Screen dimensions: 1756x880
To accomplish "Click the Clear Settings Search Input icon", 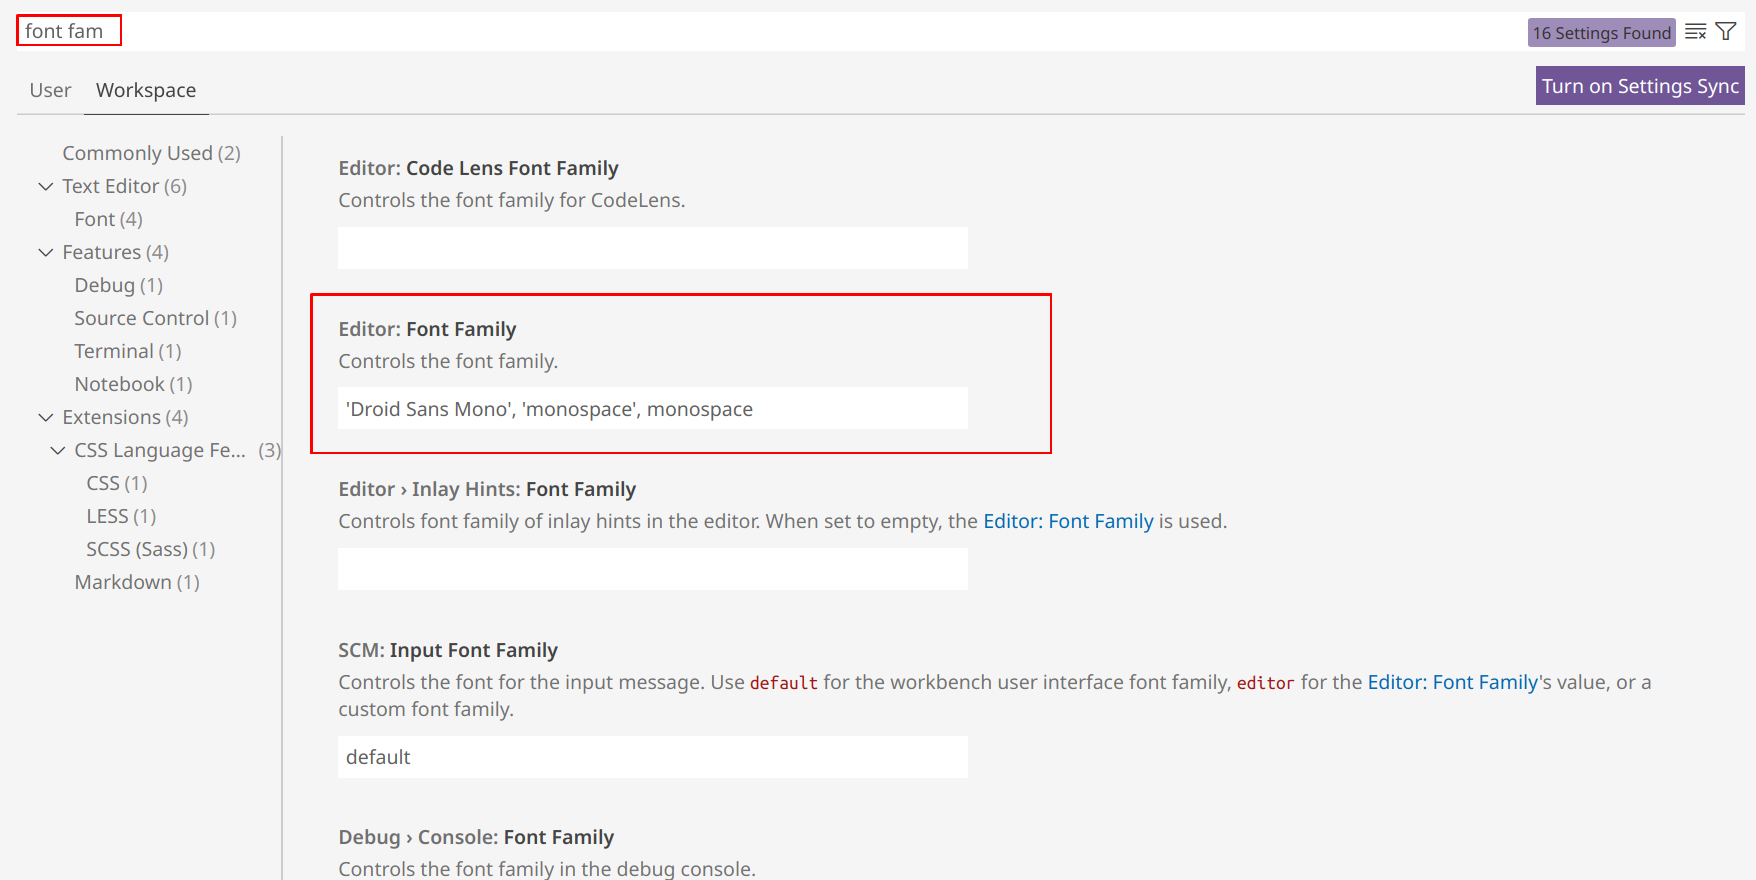I will [x=1695, y=32].
